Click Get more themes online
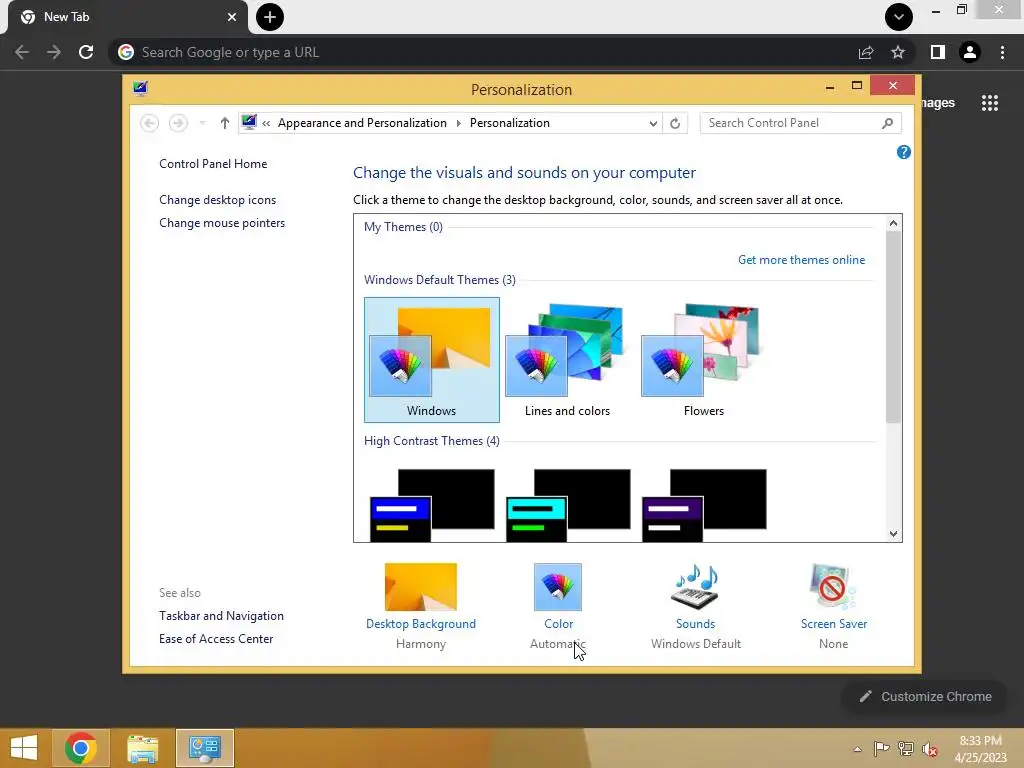This screenshot has width=1024, height=768. [x=801, y=260]
